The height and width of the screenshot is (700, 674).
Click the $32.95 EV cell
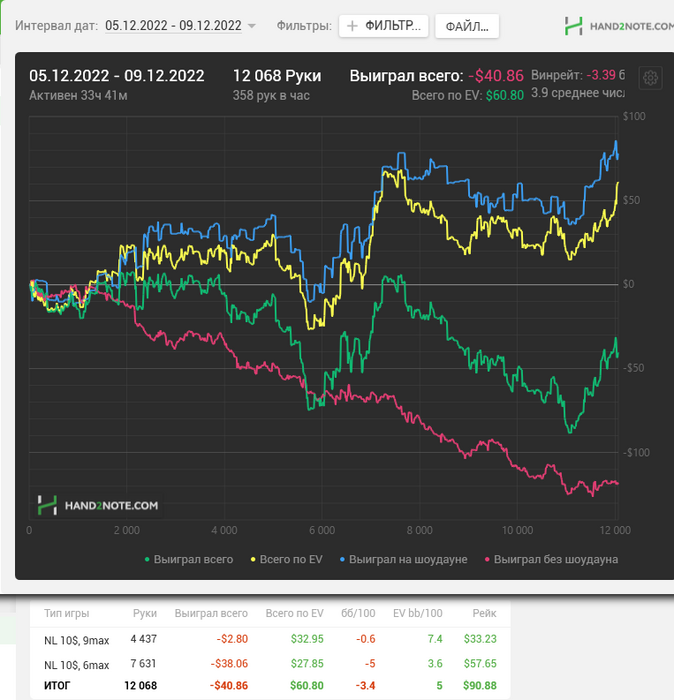(307, 639)
